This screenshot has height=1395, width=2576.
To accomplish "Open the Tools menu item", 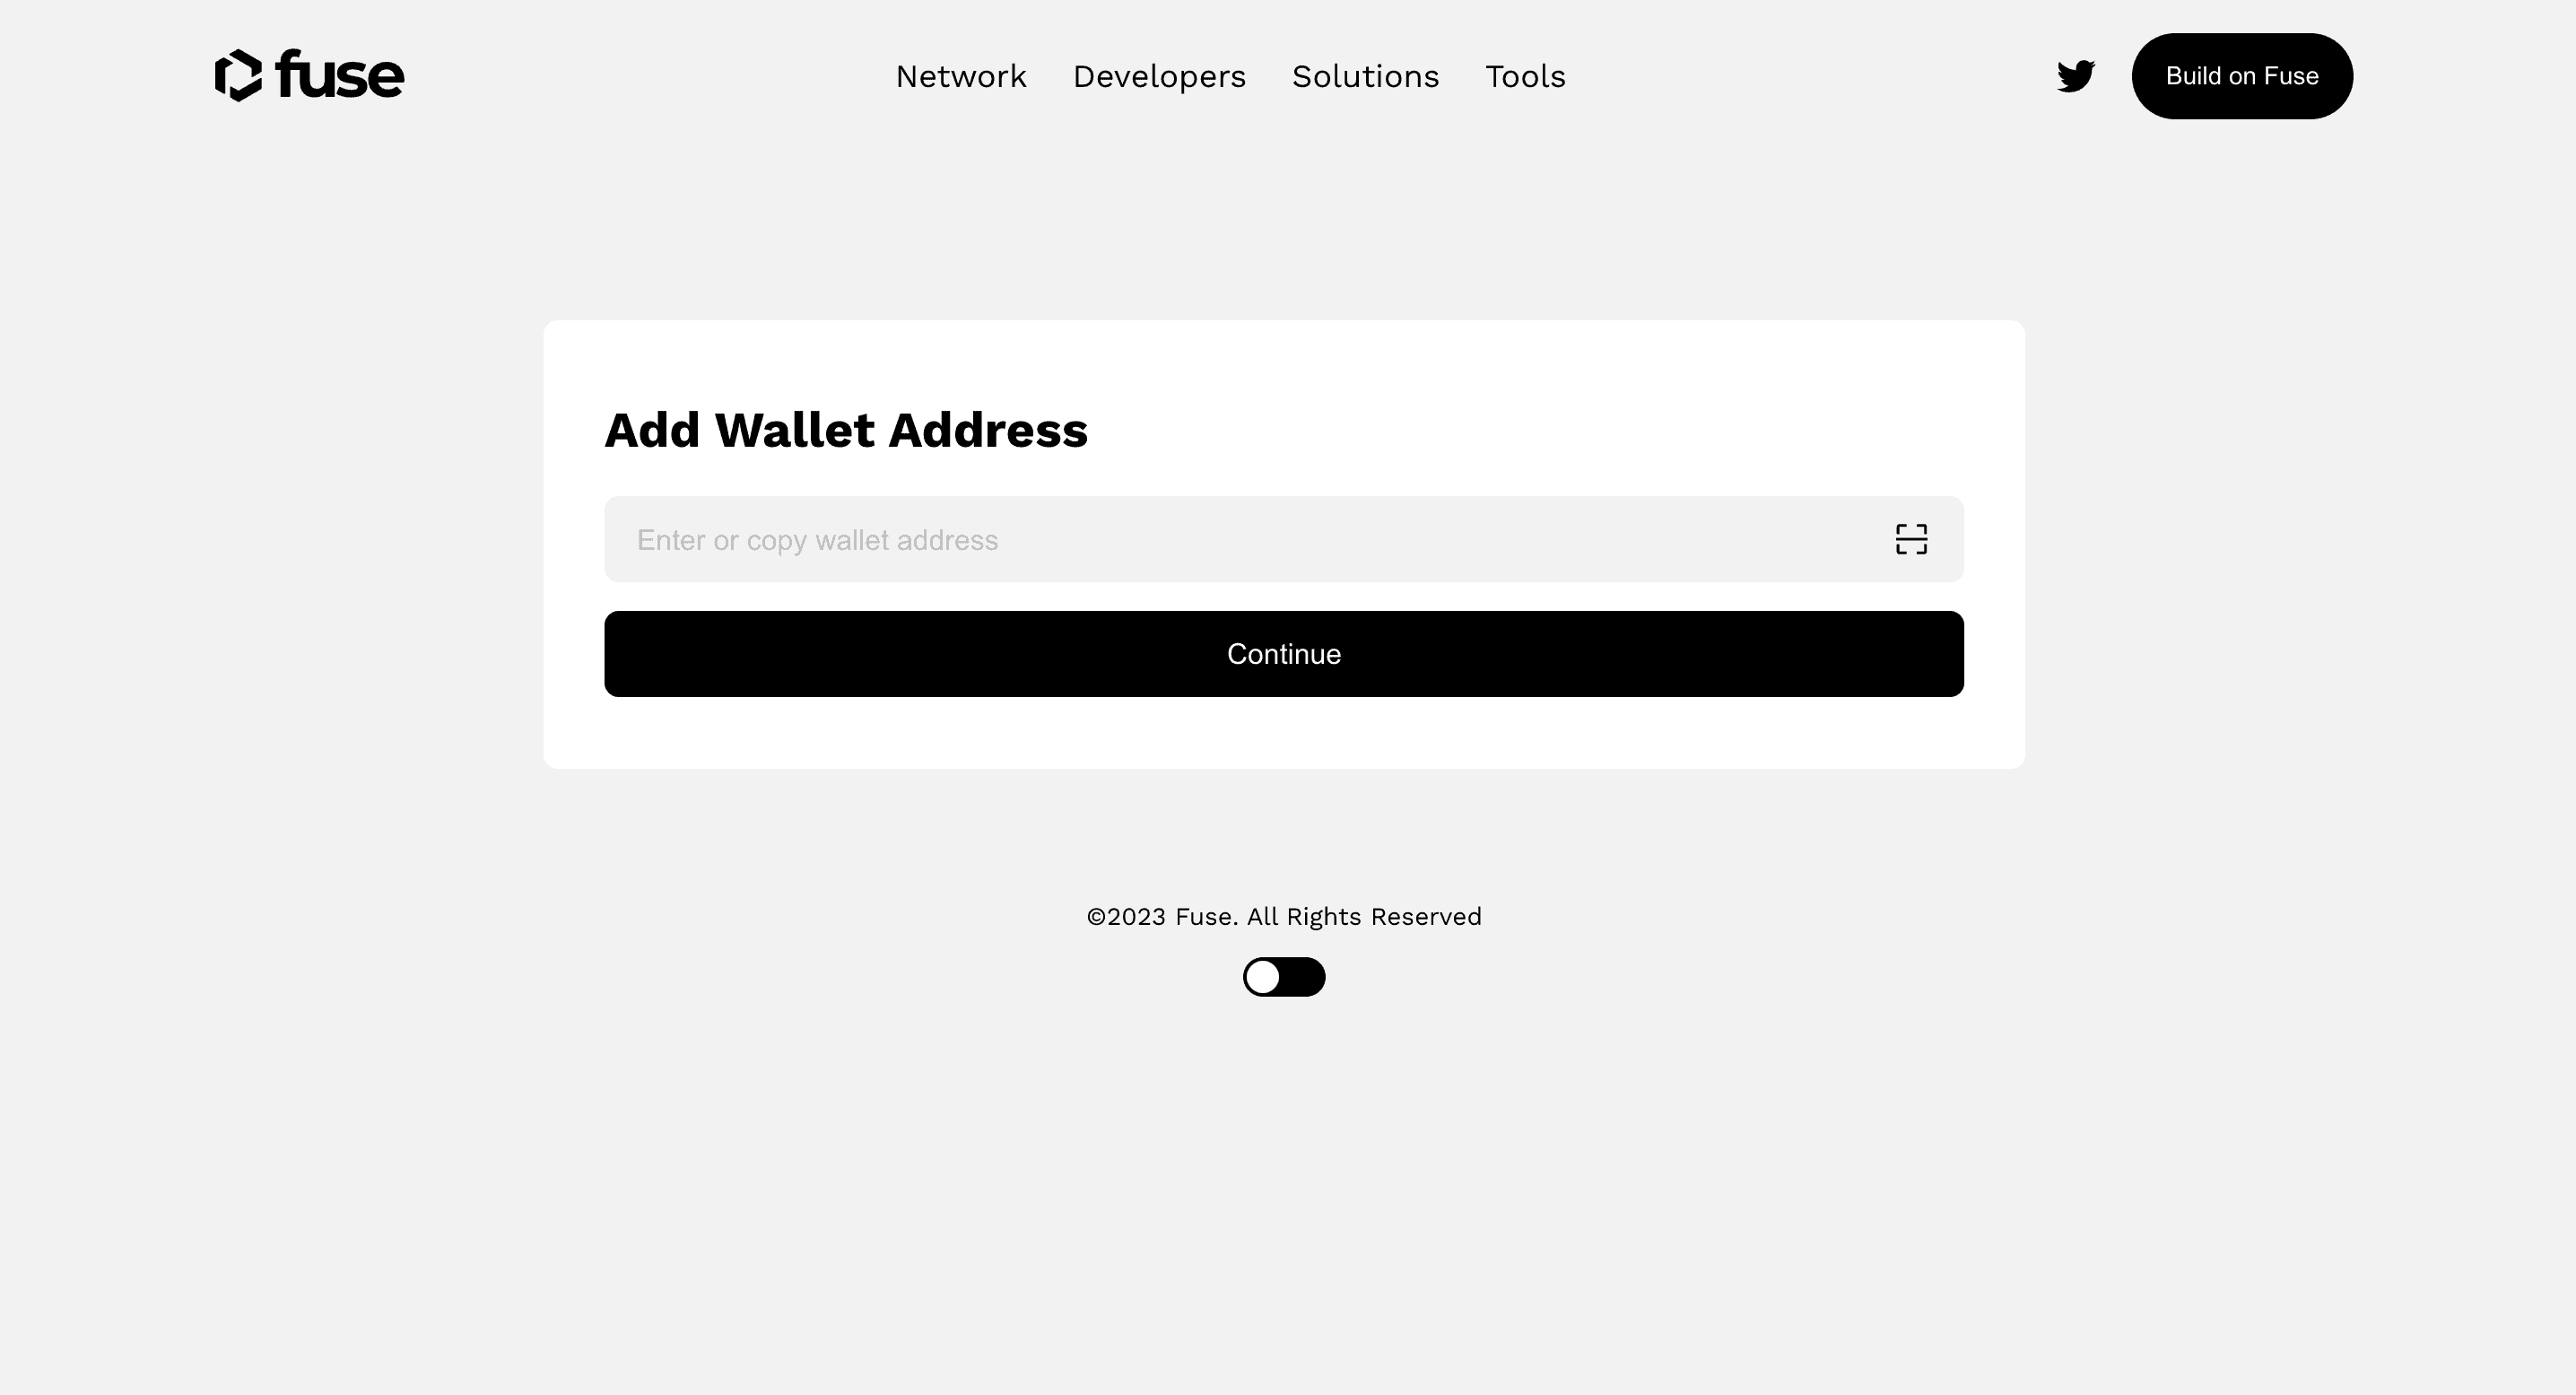I will click(x=1525, y=75).
